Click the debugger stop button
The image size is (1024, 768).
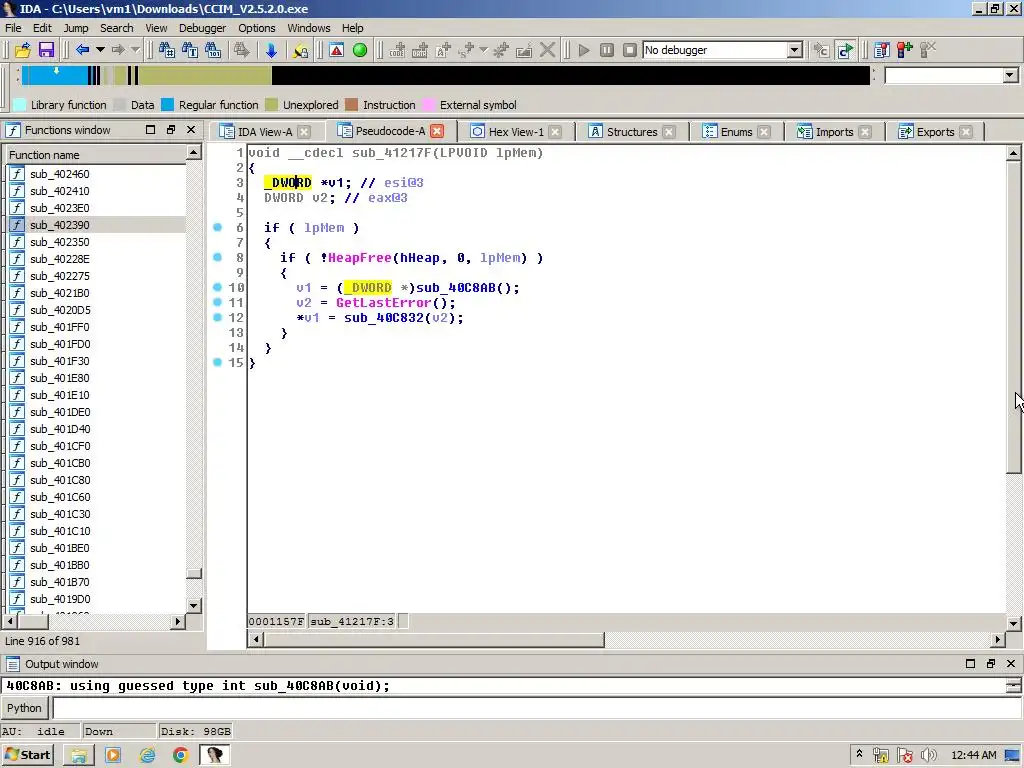click(630, 50)
